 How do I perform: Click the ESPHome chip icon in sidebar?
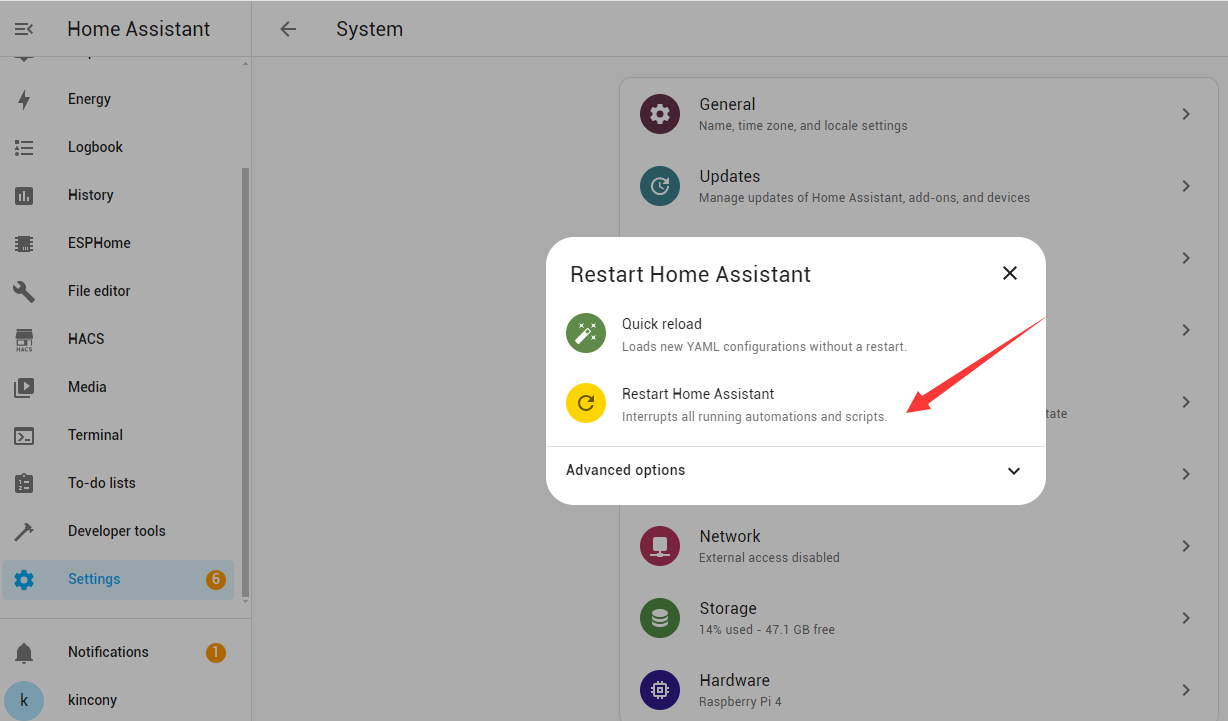click(x=24, y=243)
